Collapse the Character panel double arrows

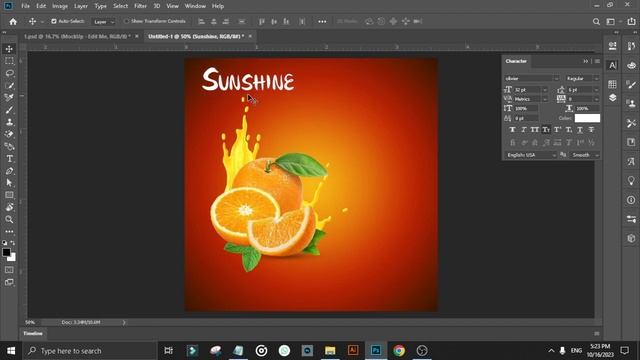click(x=586, y=61)
